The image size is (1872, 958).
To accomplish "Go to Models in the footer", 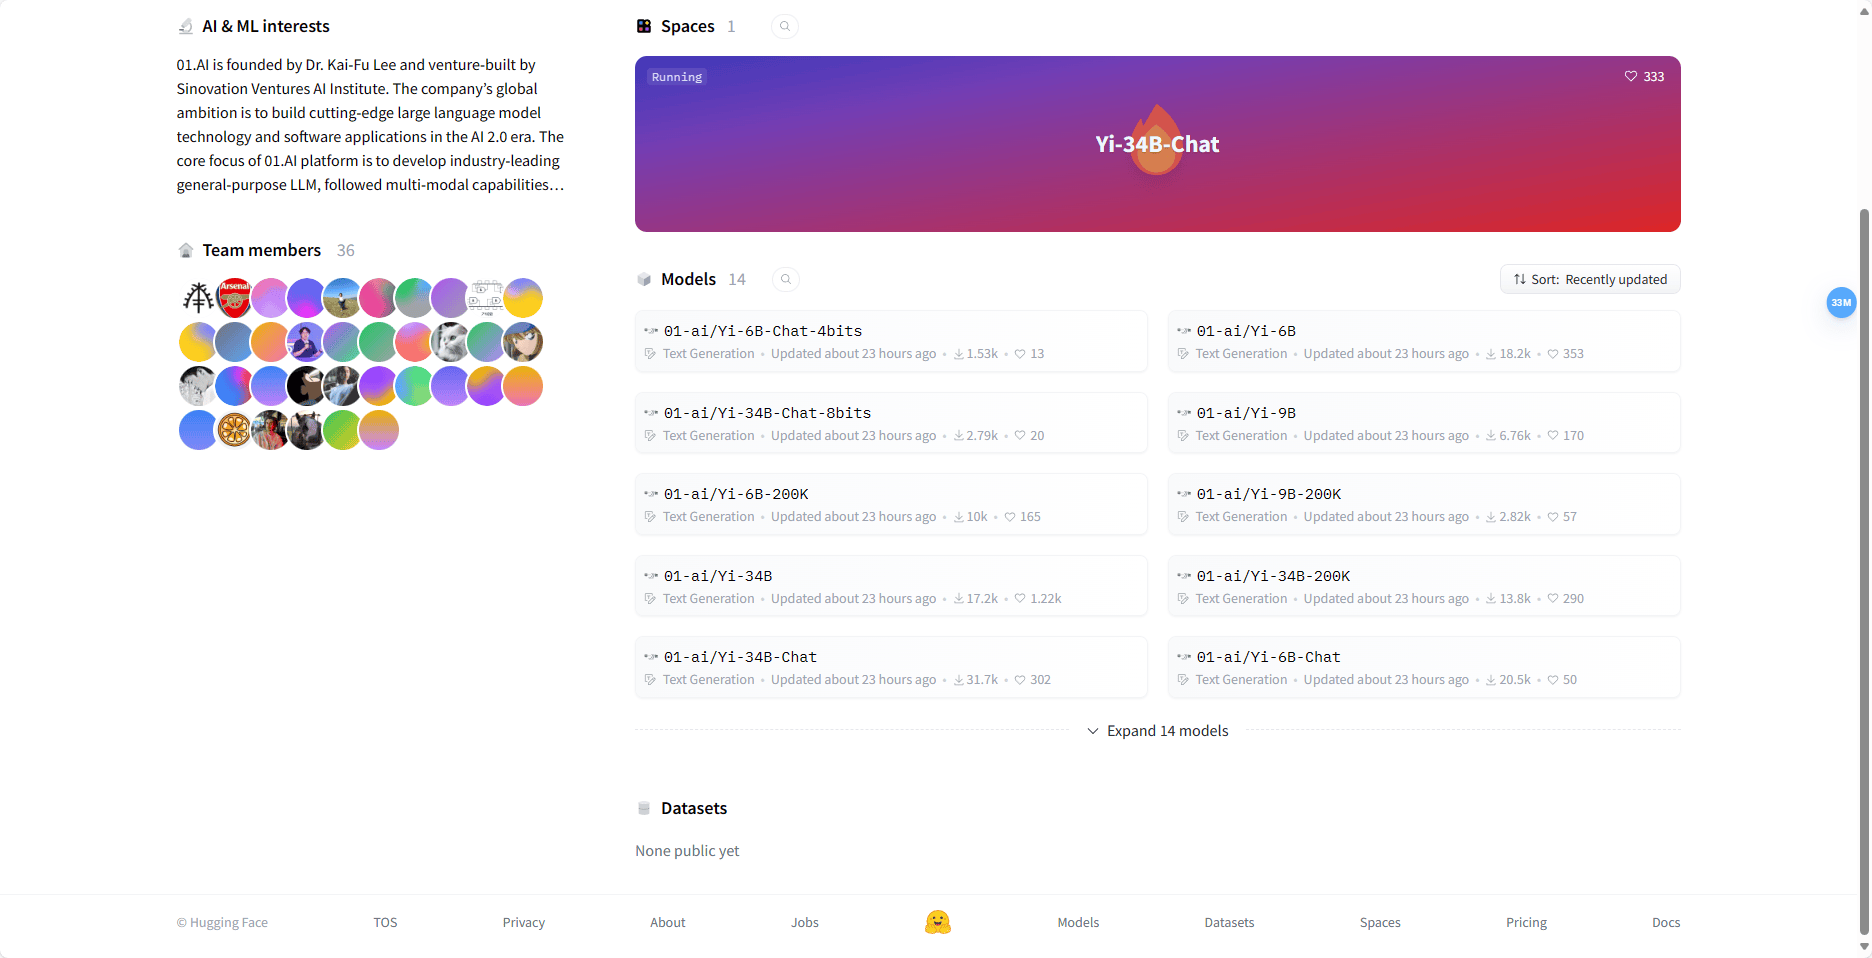I will pyautogui.click(x=1078, y=922).
